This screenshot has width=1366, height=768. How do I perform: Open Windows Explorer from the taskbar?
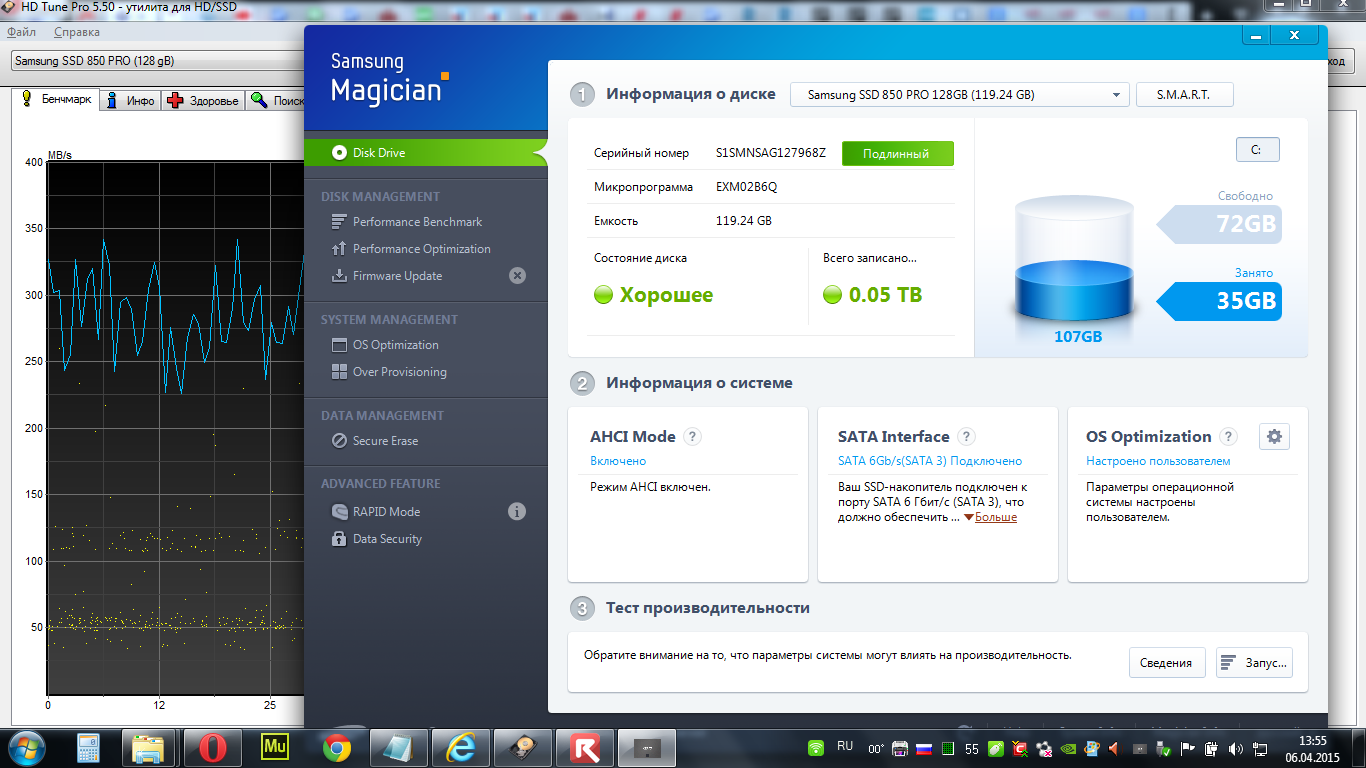148,748
